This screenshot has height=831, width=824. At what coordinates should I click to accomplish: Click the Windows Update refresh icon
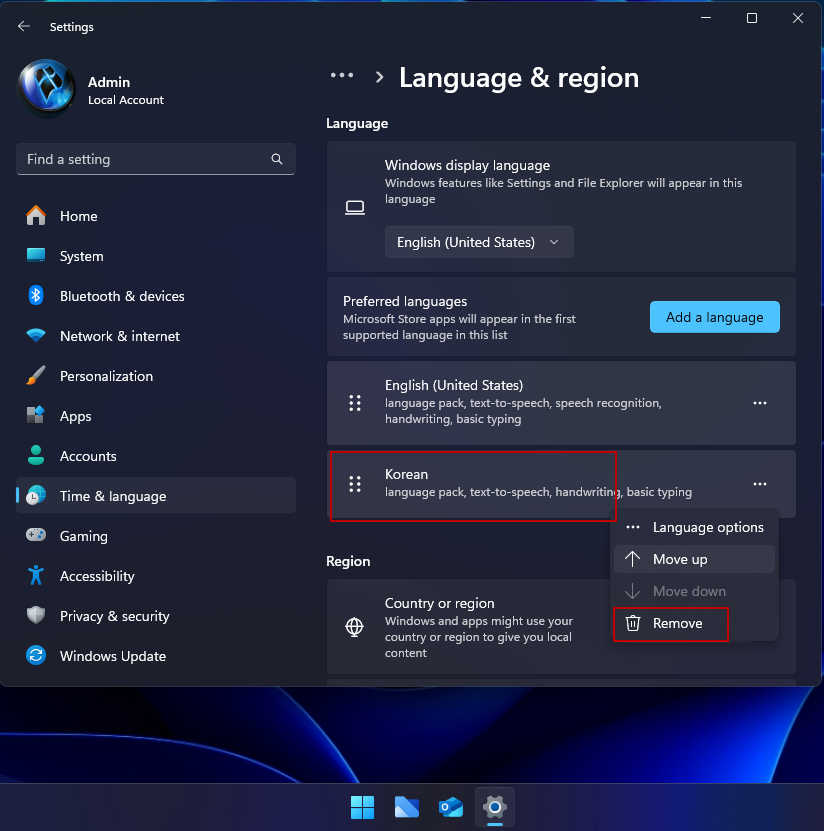(x=36, y=656)
